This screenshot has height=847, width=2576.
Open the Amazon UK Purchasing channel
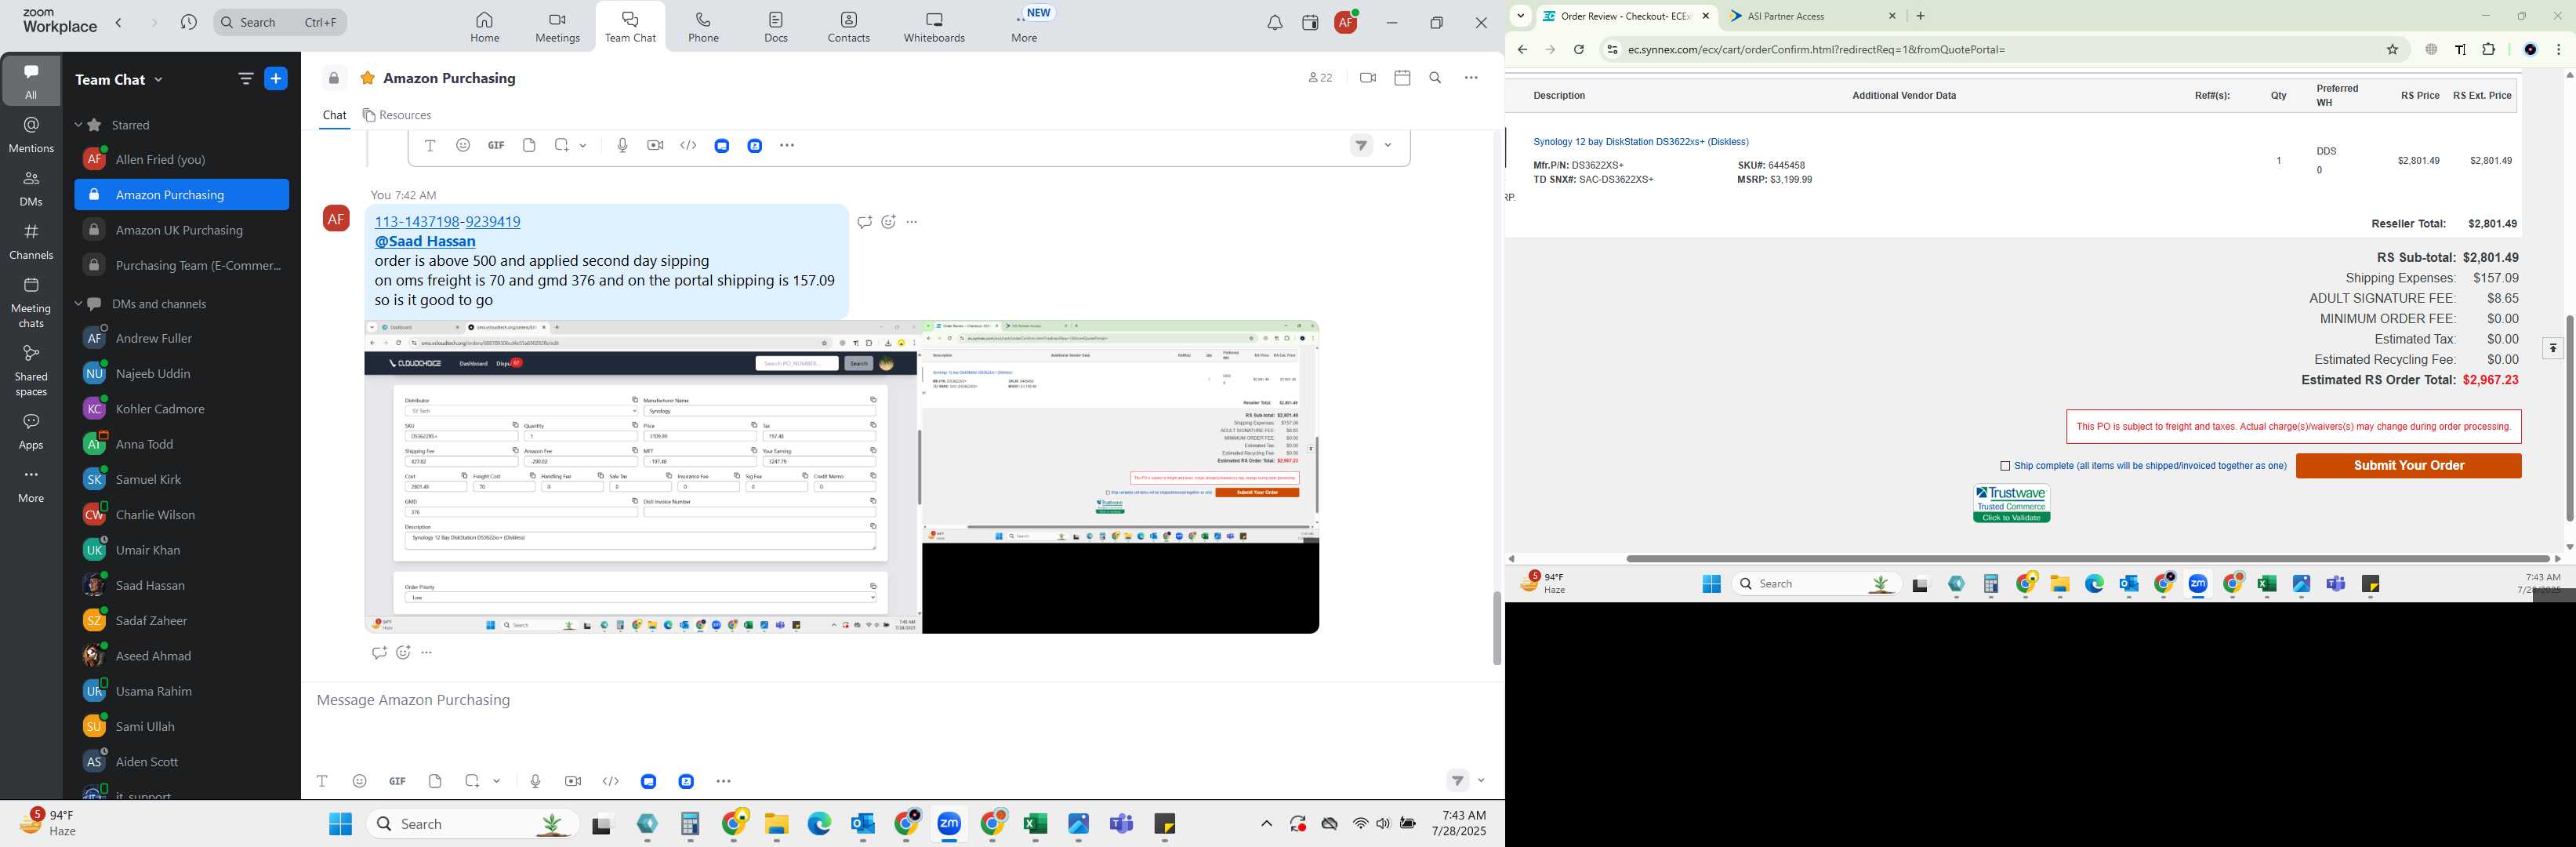(x=182, y=230)
